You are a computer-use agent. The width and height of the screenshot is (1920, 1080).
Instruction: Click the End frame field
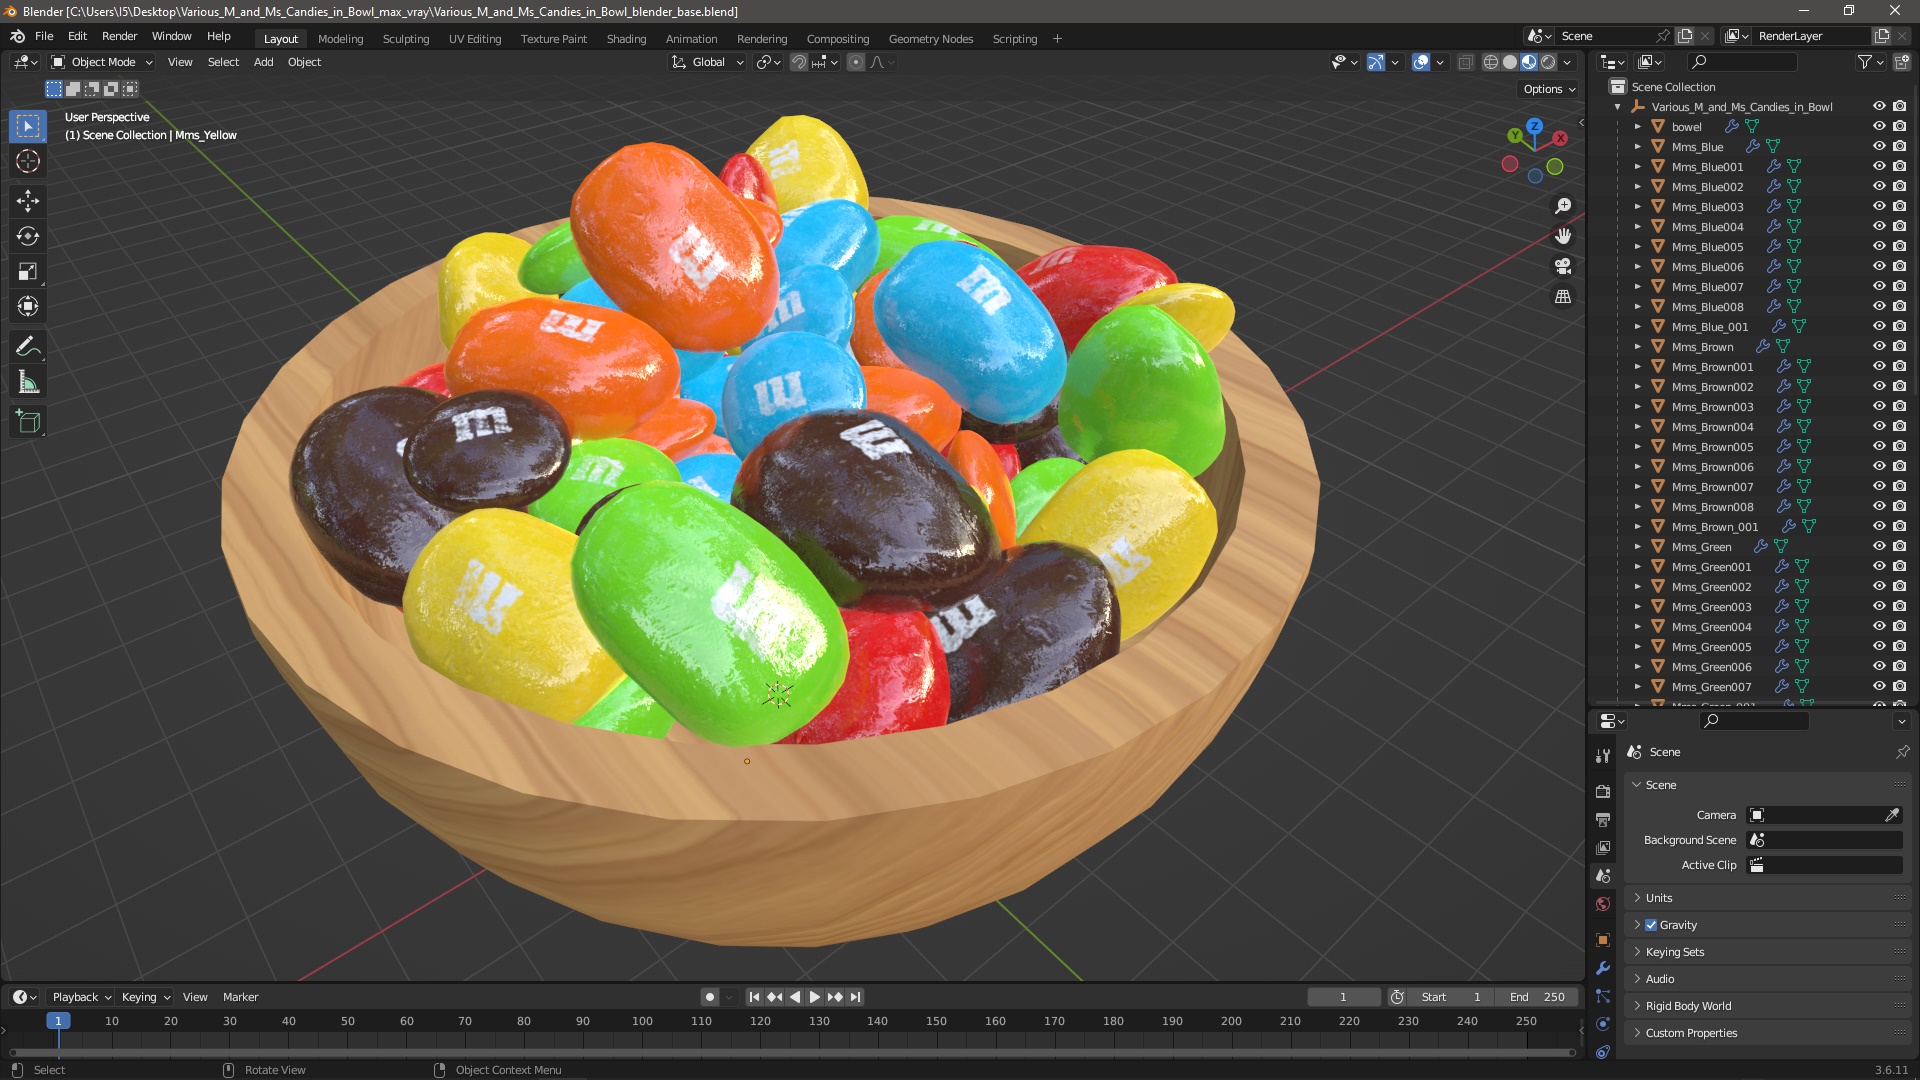[x=1537, y=997]
